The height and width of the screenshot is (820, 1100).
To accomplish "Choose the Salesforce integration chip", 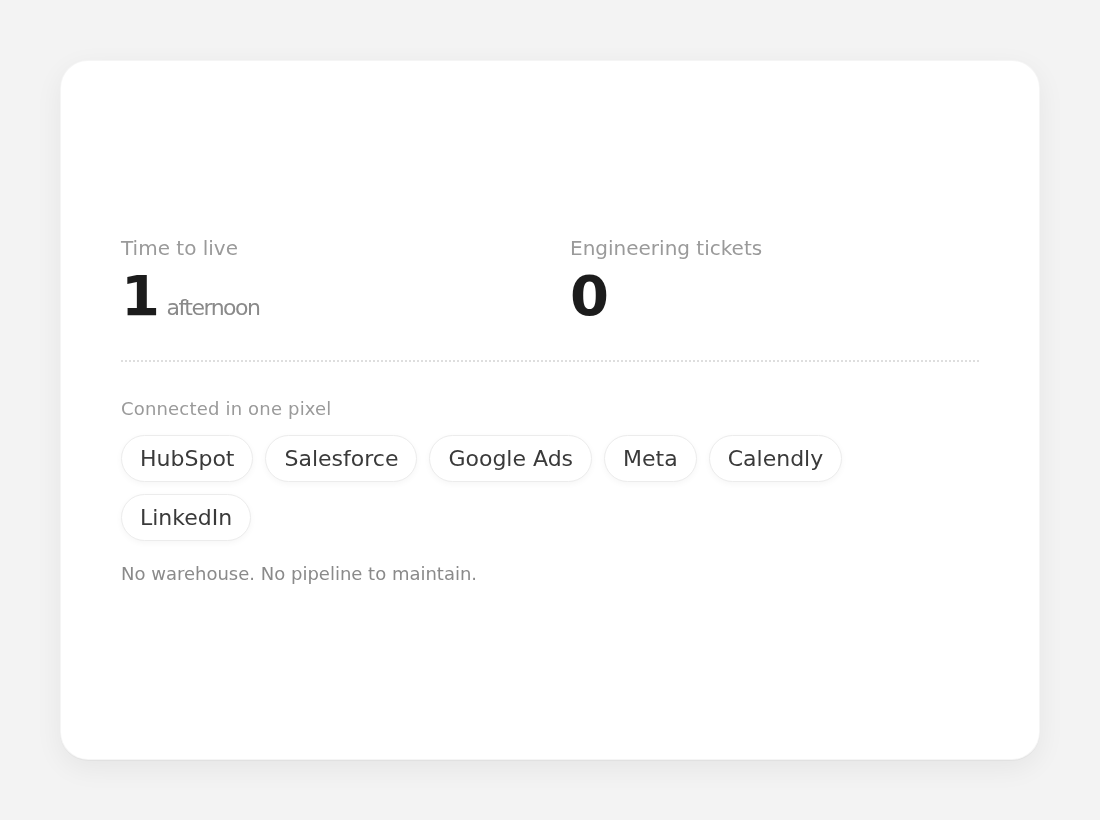I will tap(341, 459).
